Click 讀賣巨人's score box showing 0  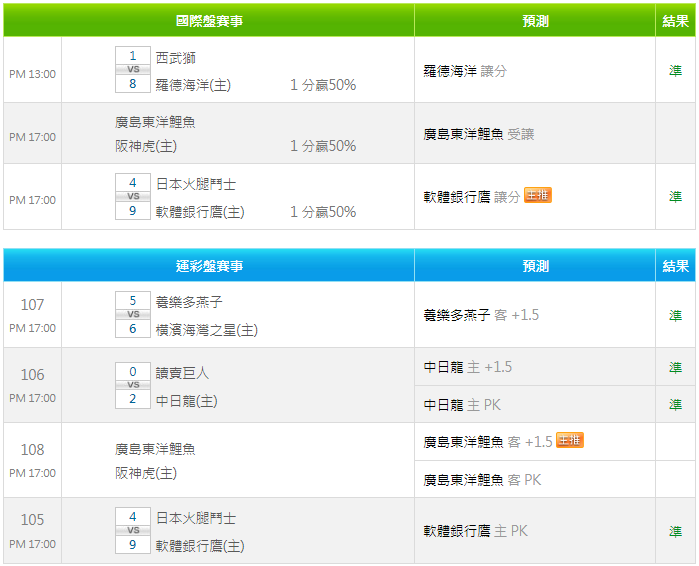[x=133, y=371]
